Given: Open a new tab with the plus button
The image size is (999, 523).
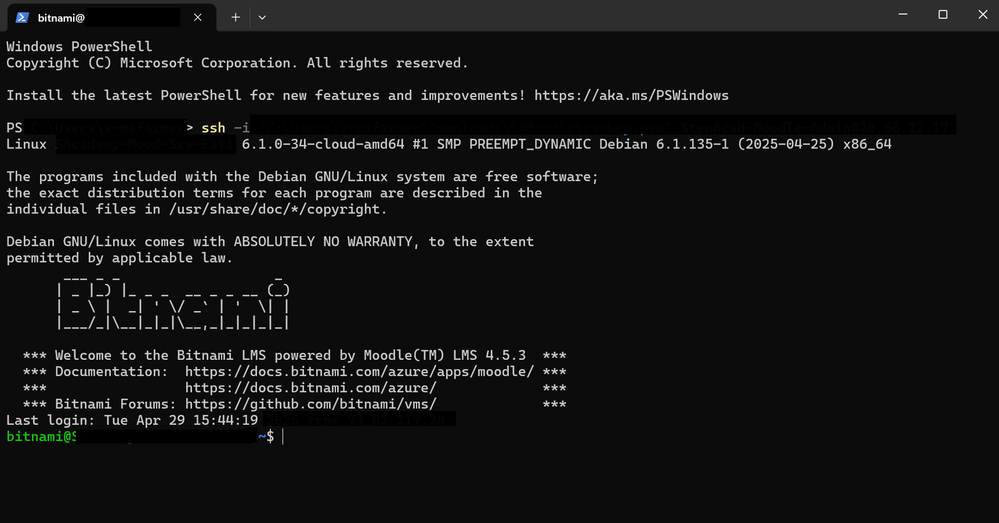Looking at the screenshot, I should pyautogui.click(x=236, y=17).
